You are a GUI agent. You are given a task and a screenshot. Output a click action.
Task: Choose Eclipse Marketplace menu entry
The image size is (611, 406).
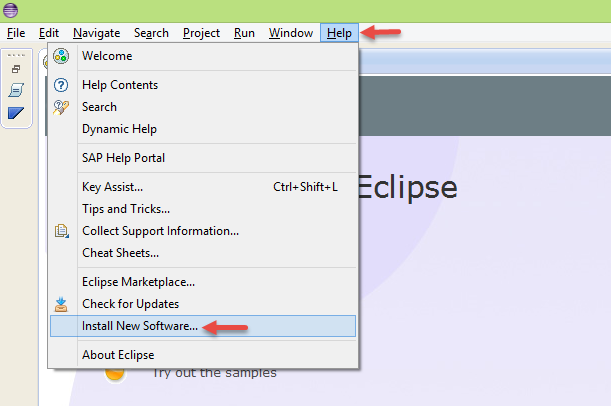tap(138, 282)
